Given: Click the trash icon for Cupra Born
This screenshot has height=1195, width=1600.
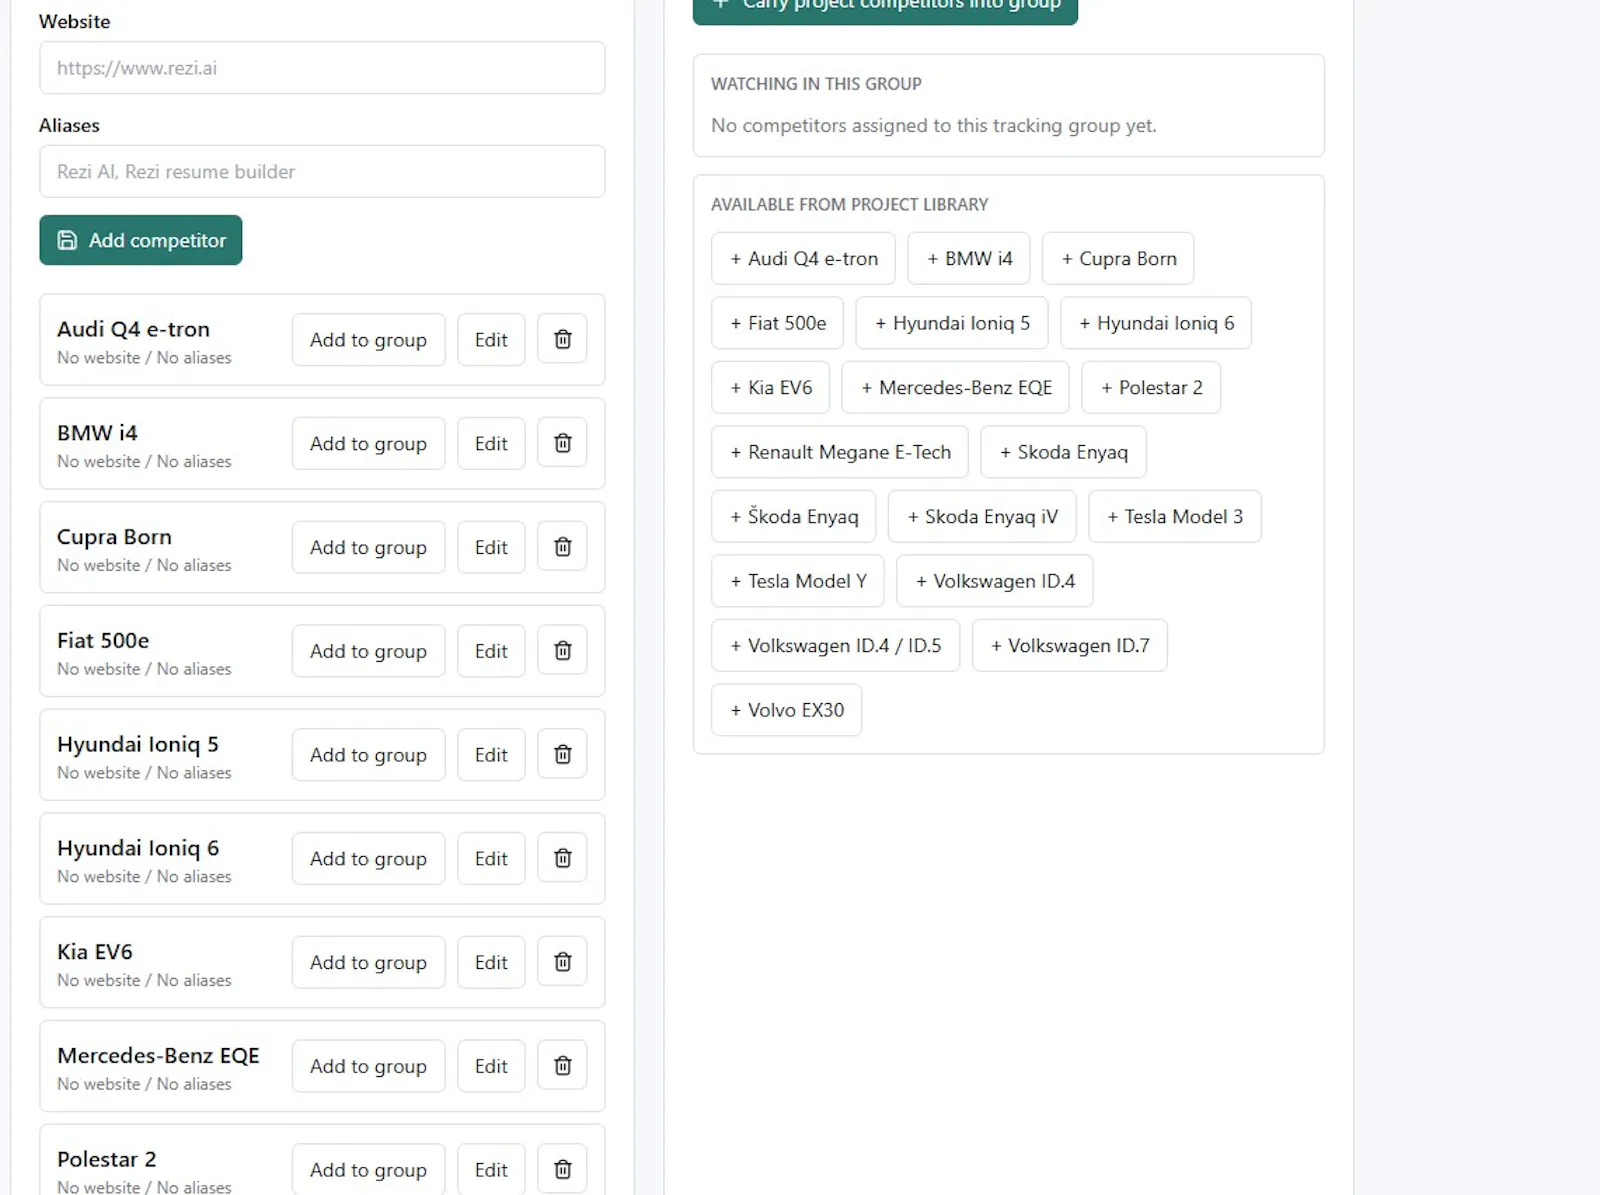Looking at the screenshot, I should pyautogui.click(x=562, y=547).
